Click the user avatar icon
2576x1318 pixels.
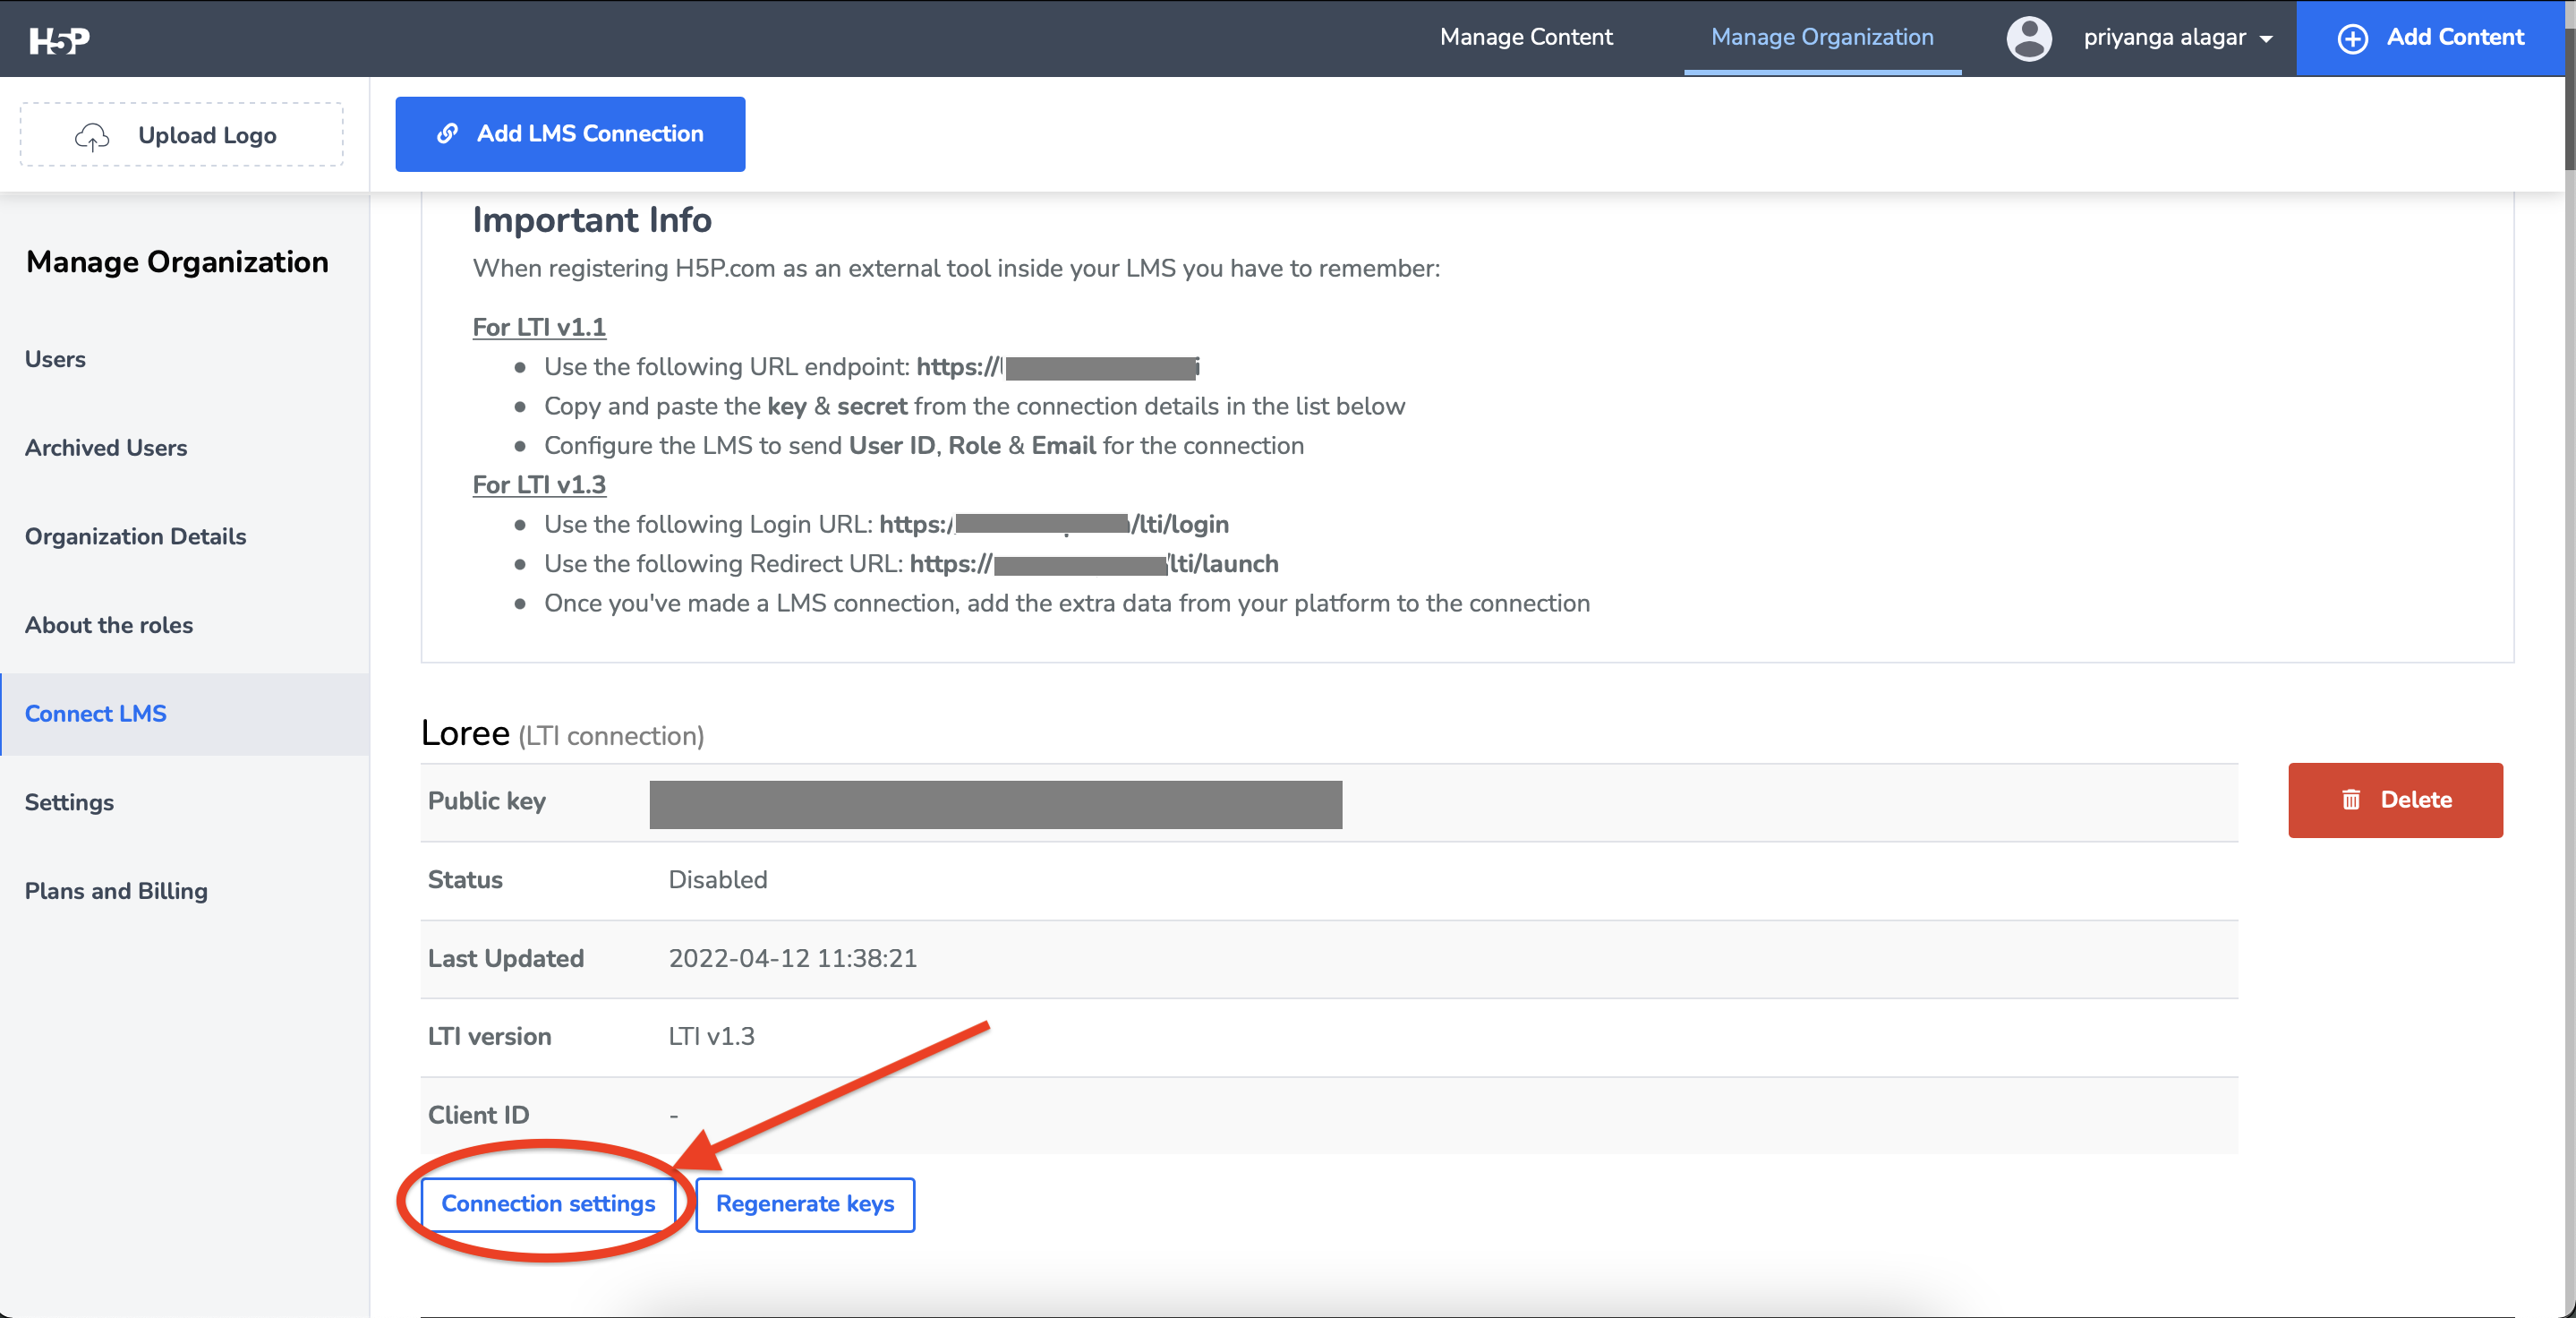click(2028, 38)
